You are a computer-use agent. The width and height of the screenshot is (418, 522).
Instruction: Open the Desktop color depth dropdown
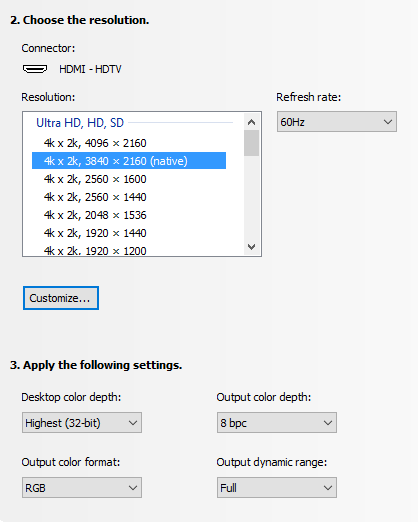pyautogui.click(x=82, y=423)
